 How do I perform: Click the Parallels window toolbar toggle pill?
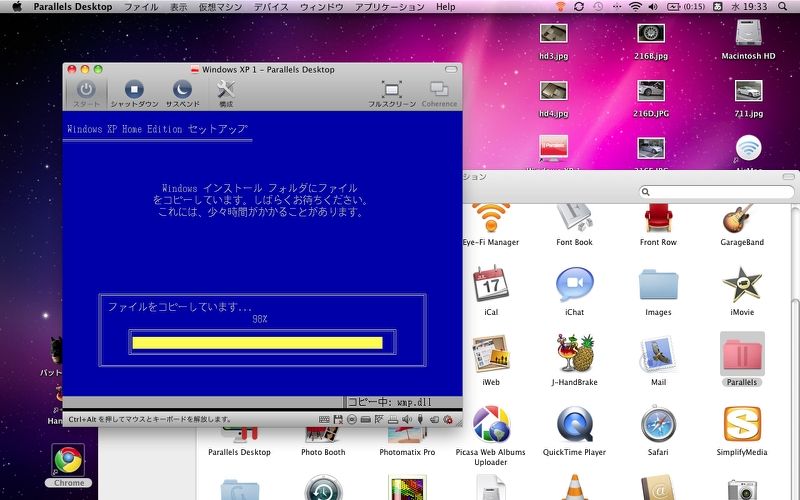click(x=451, y=69)
